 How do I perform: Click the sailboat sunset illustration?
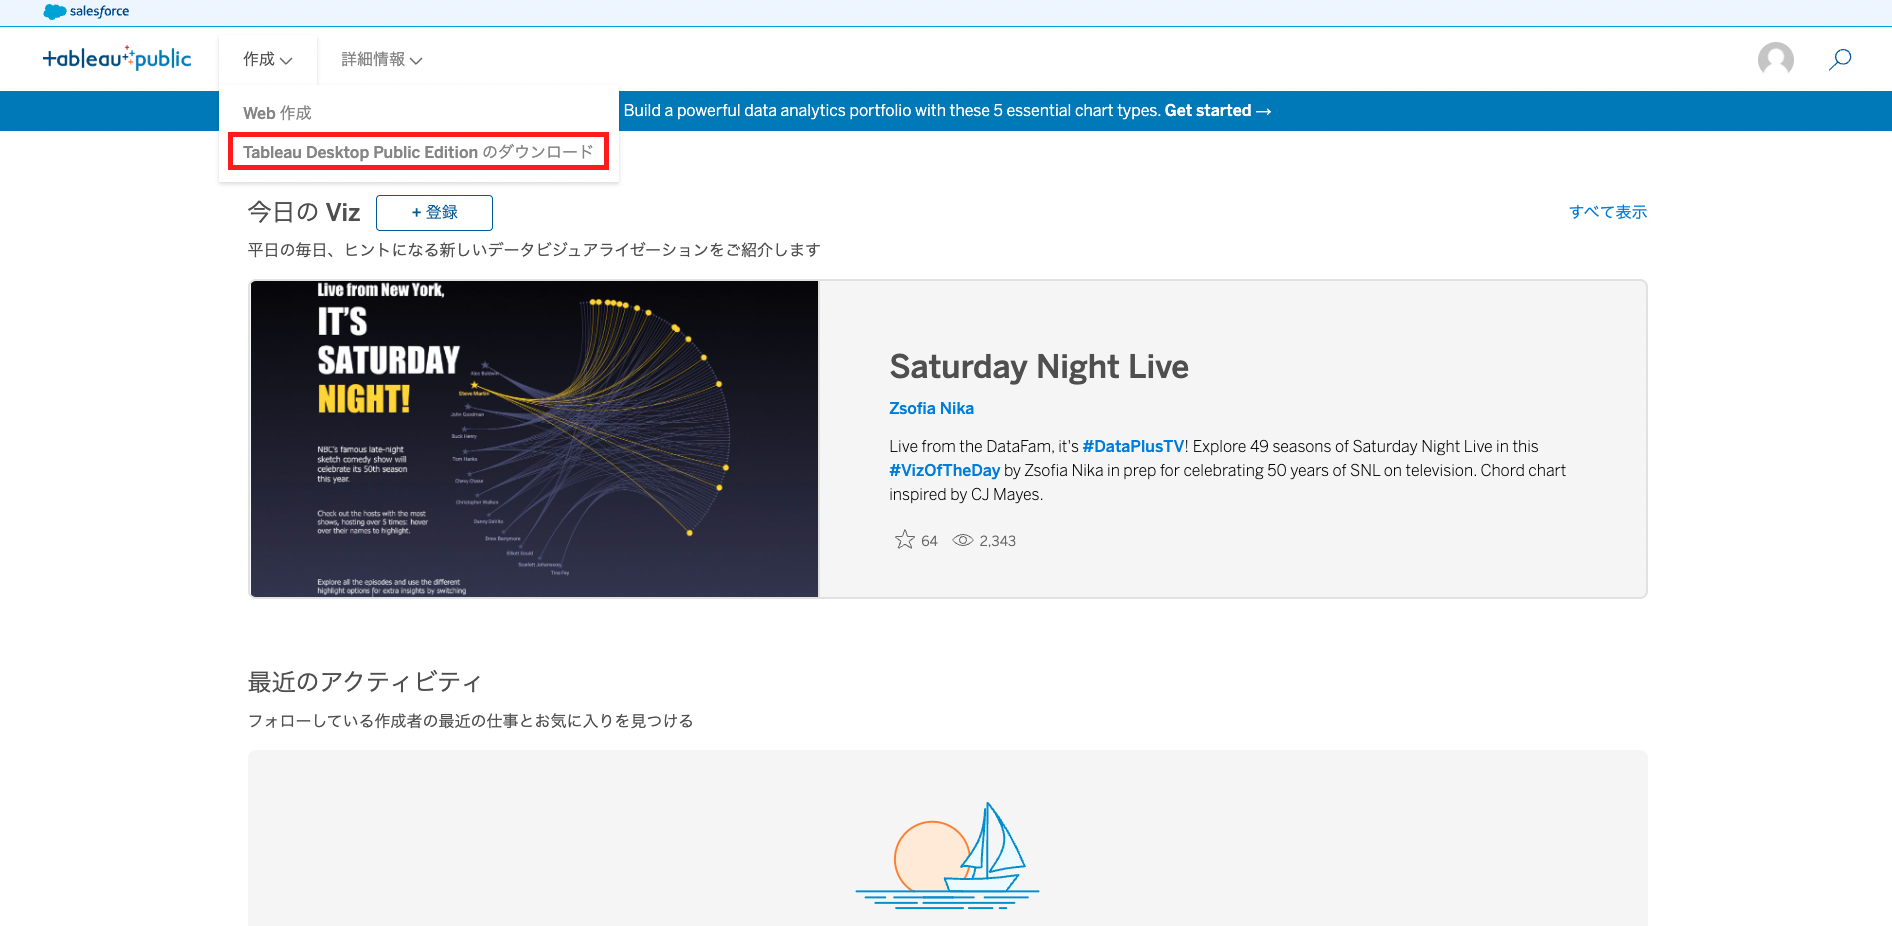click(x=947, y=855)
